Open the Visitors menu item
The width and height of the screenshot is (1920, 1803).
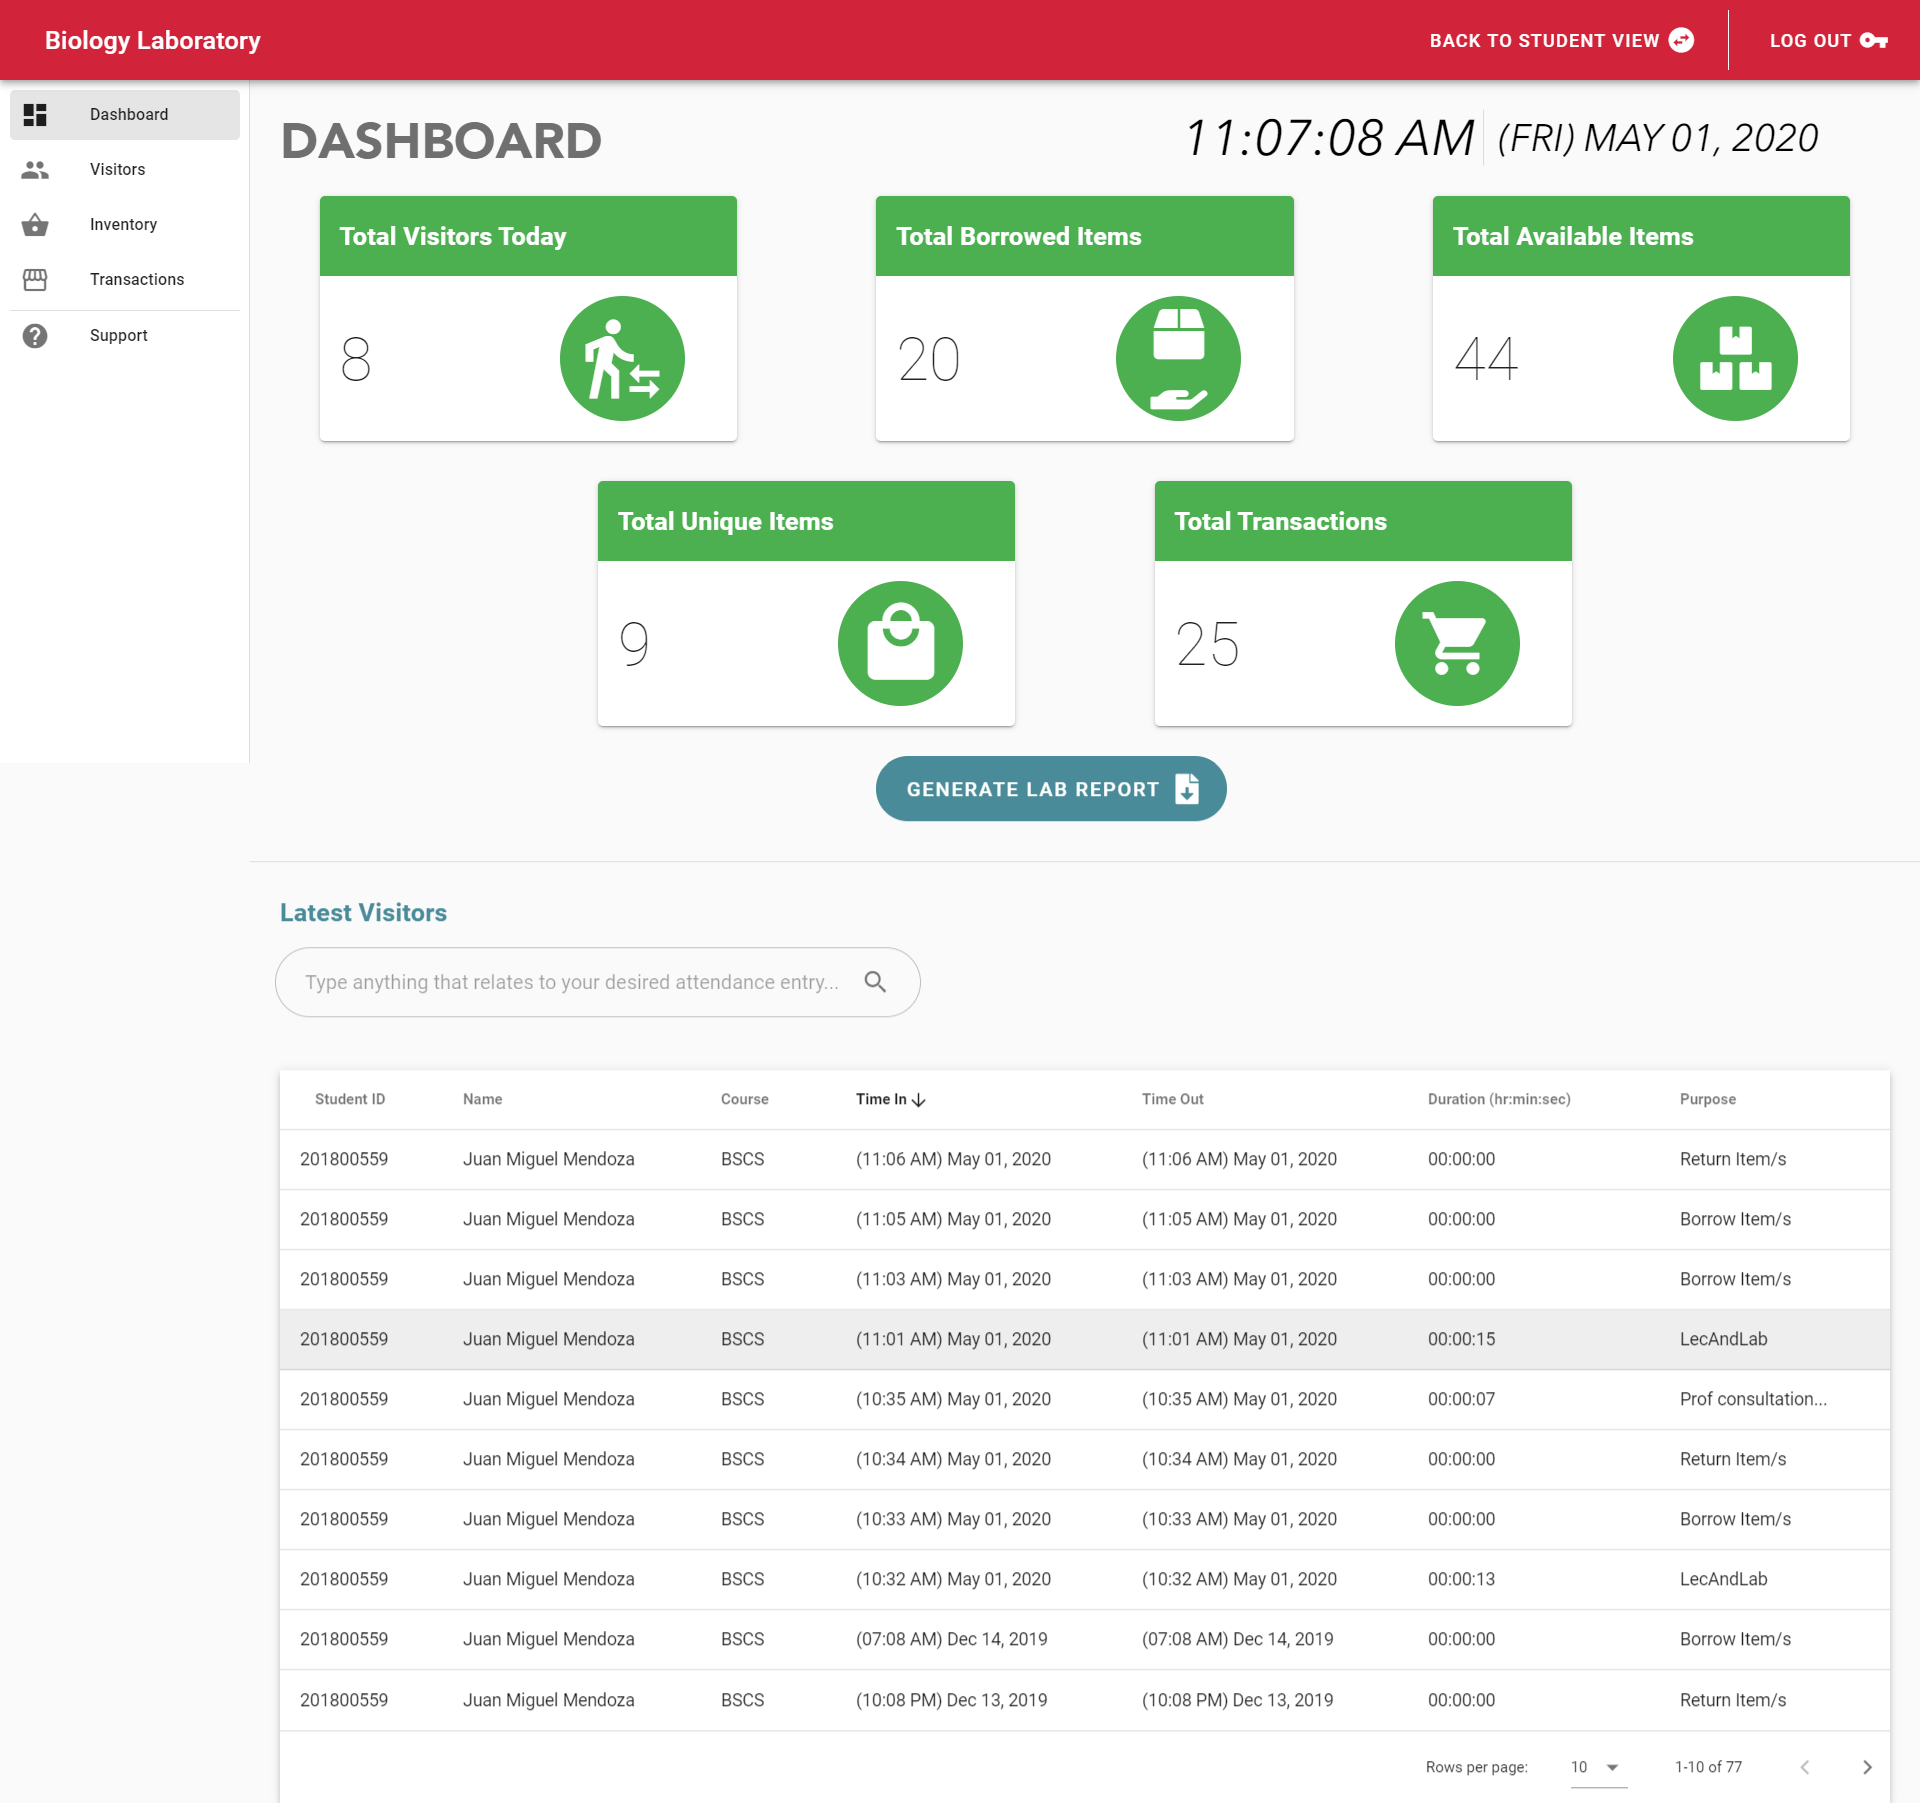118,170
